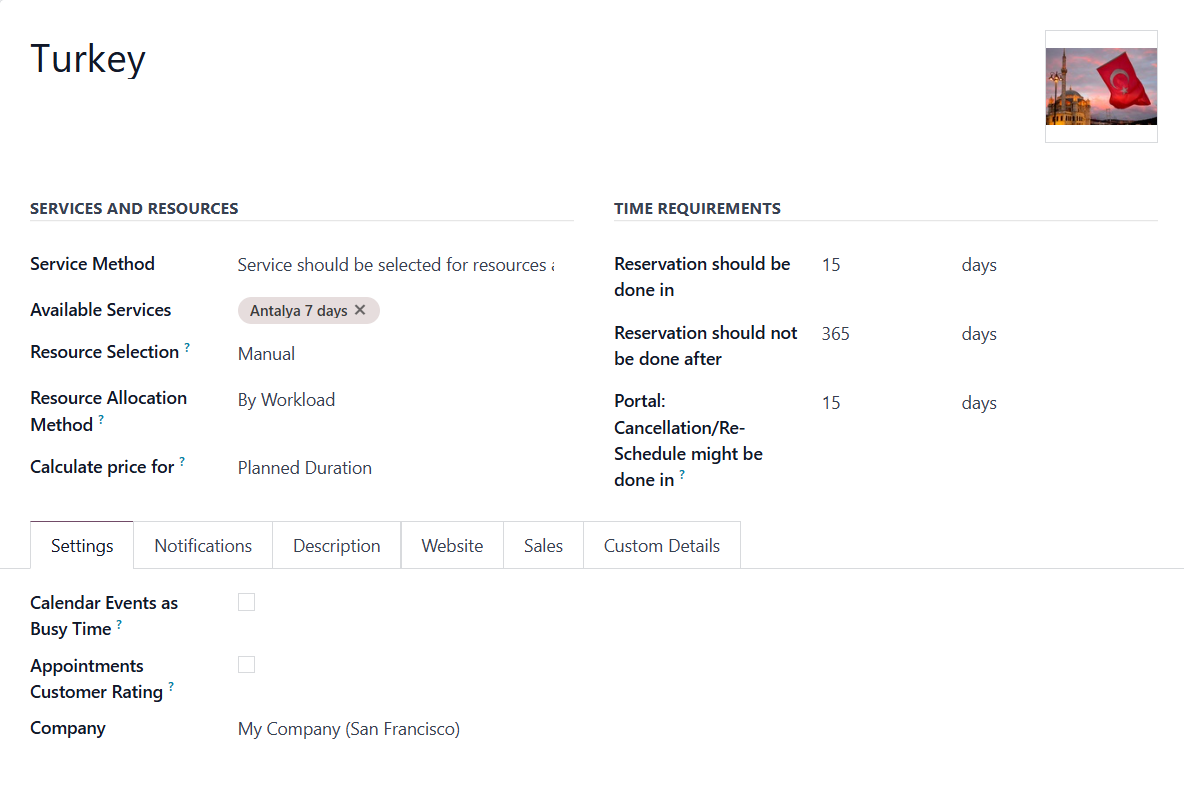Show help for Resource Selection
The height and width of the screenshot is (805, 1184).
tap(187, 347)
